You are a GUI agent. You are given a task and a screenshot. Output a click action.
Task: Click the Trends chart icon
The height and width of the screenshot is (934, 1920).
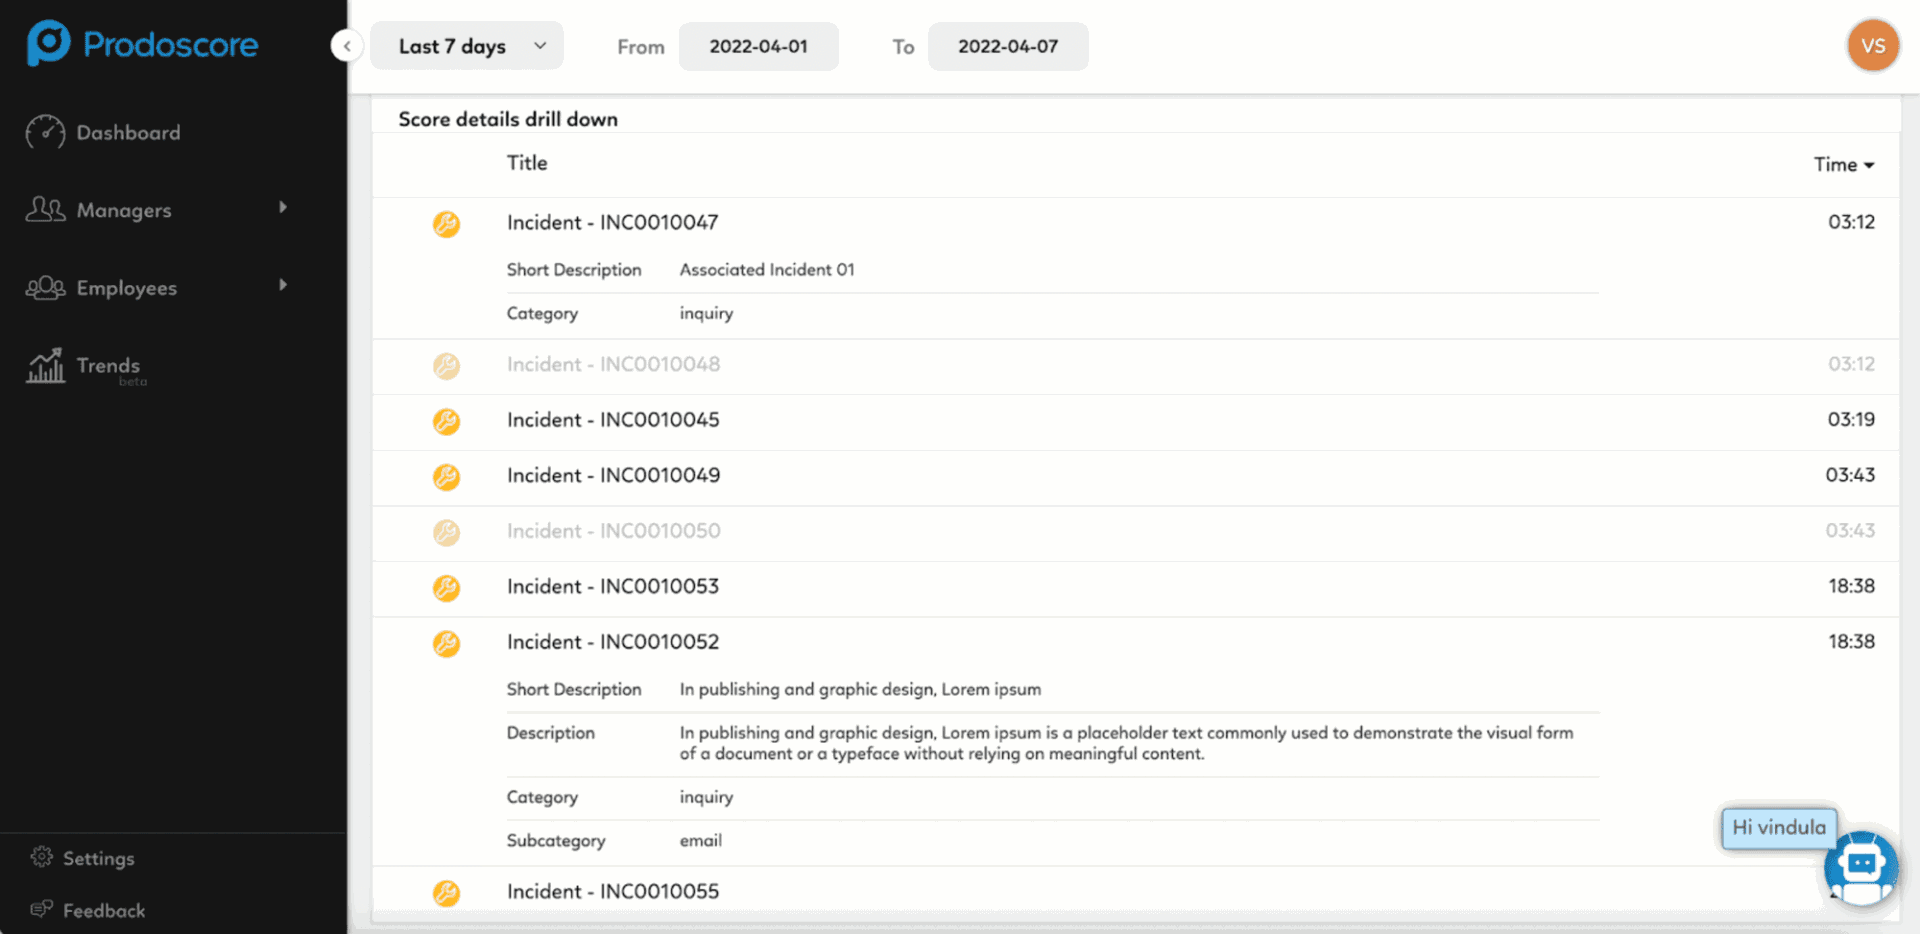pos(45,366)
